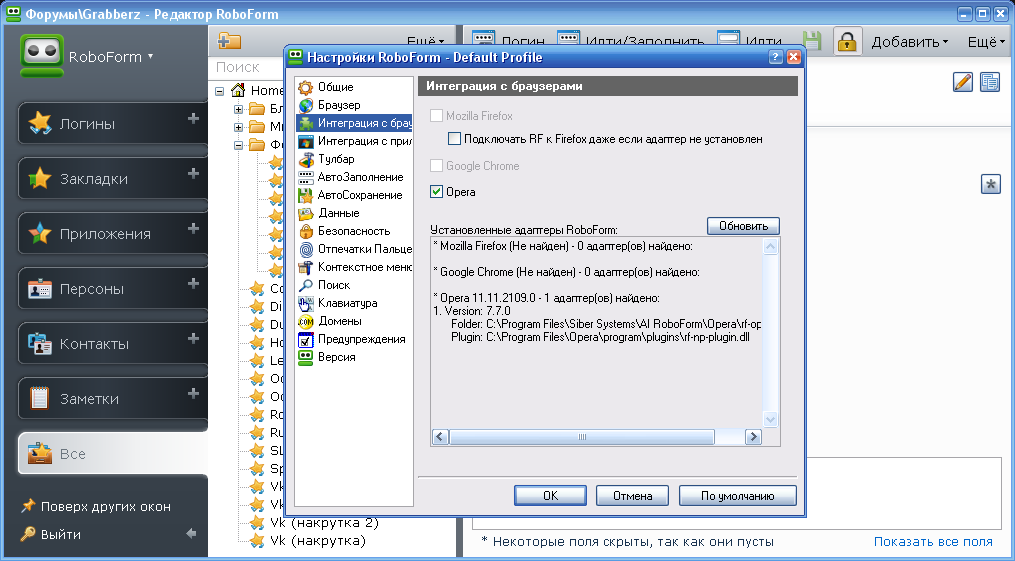Click the По умолчанию button

[737, 496]
